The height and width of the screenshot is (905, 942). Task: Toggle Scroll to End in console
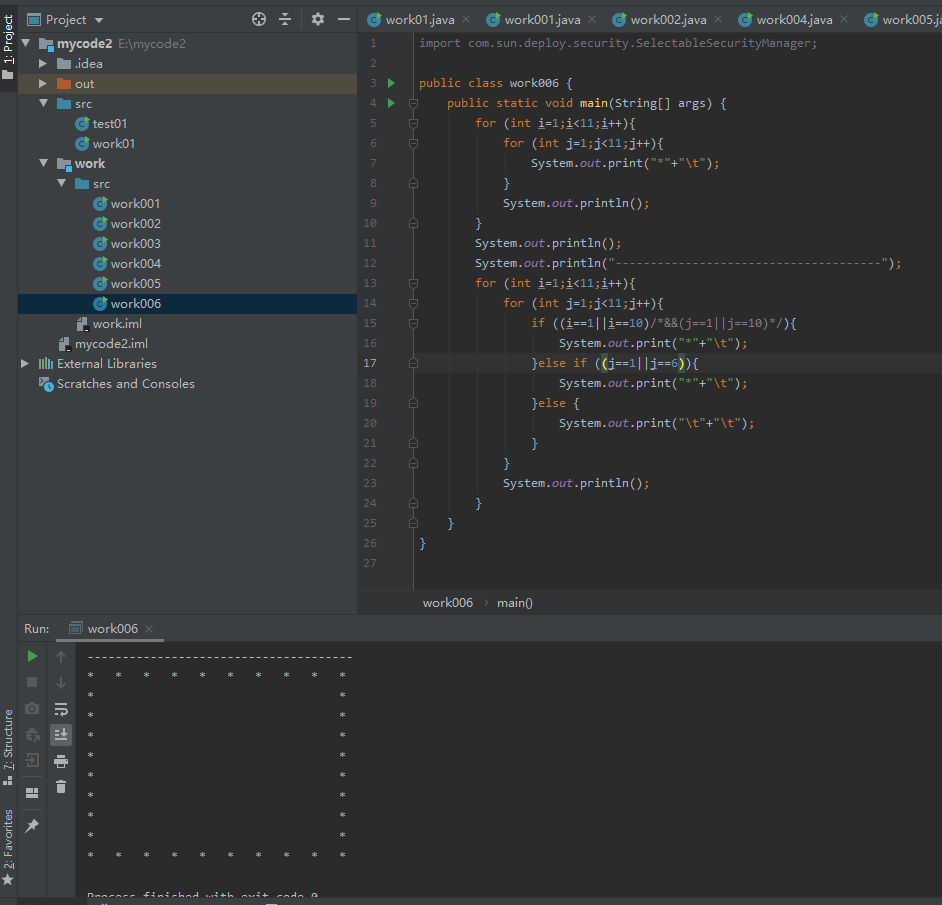point(61,734)
